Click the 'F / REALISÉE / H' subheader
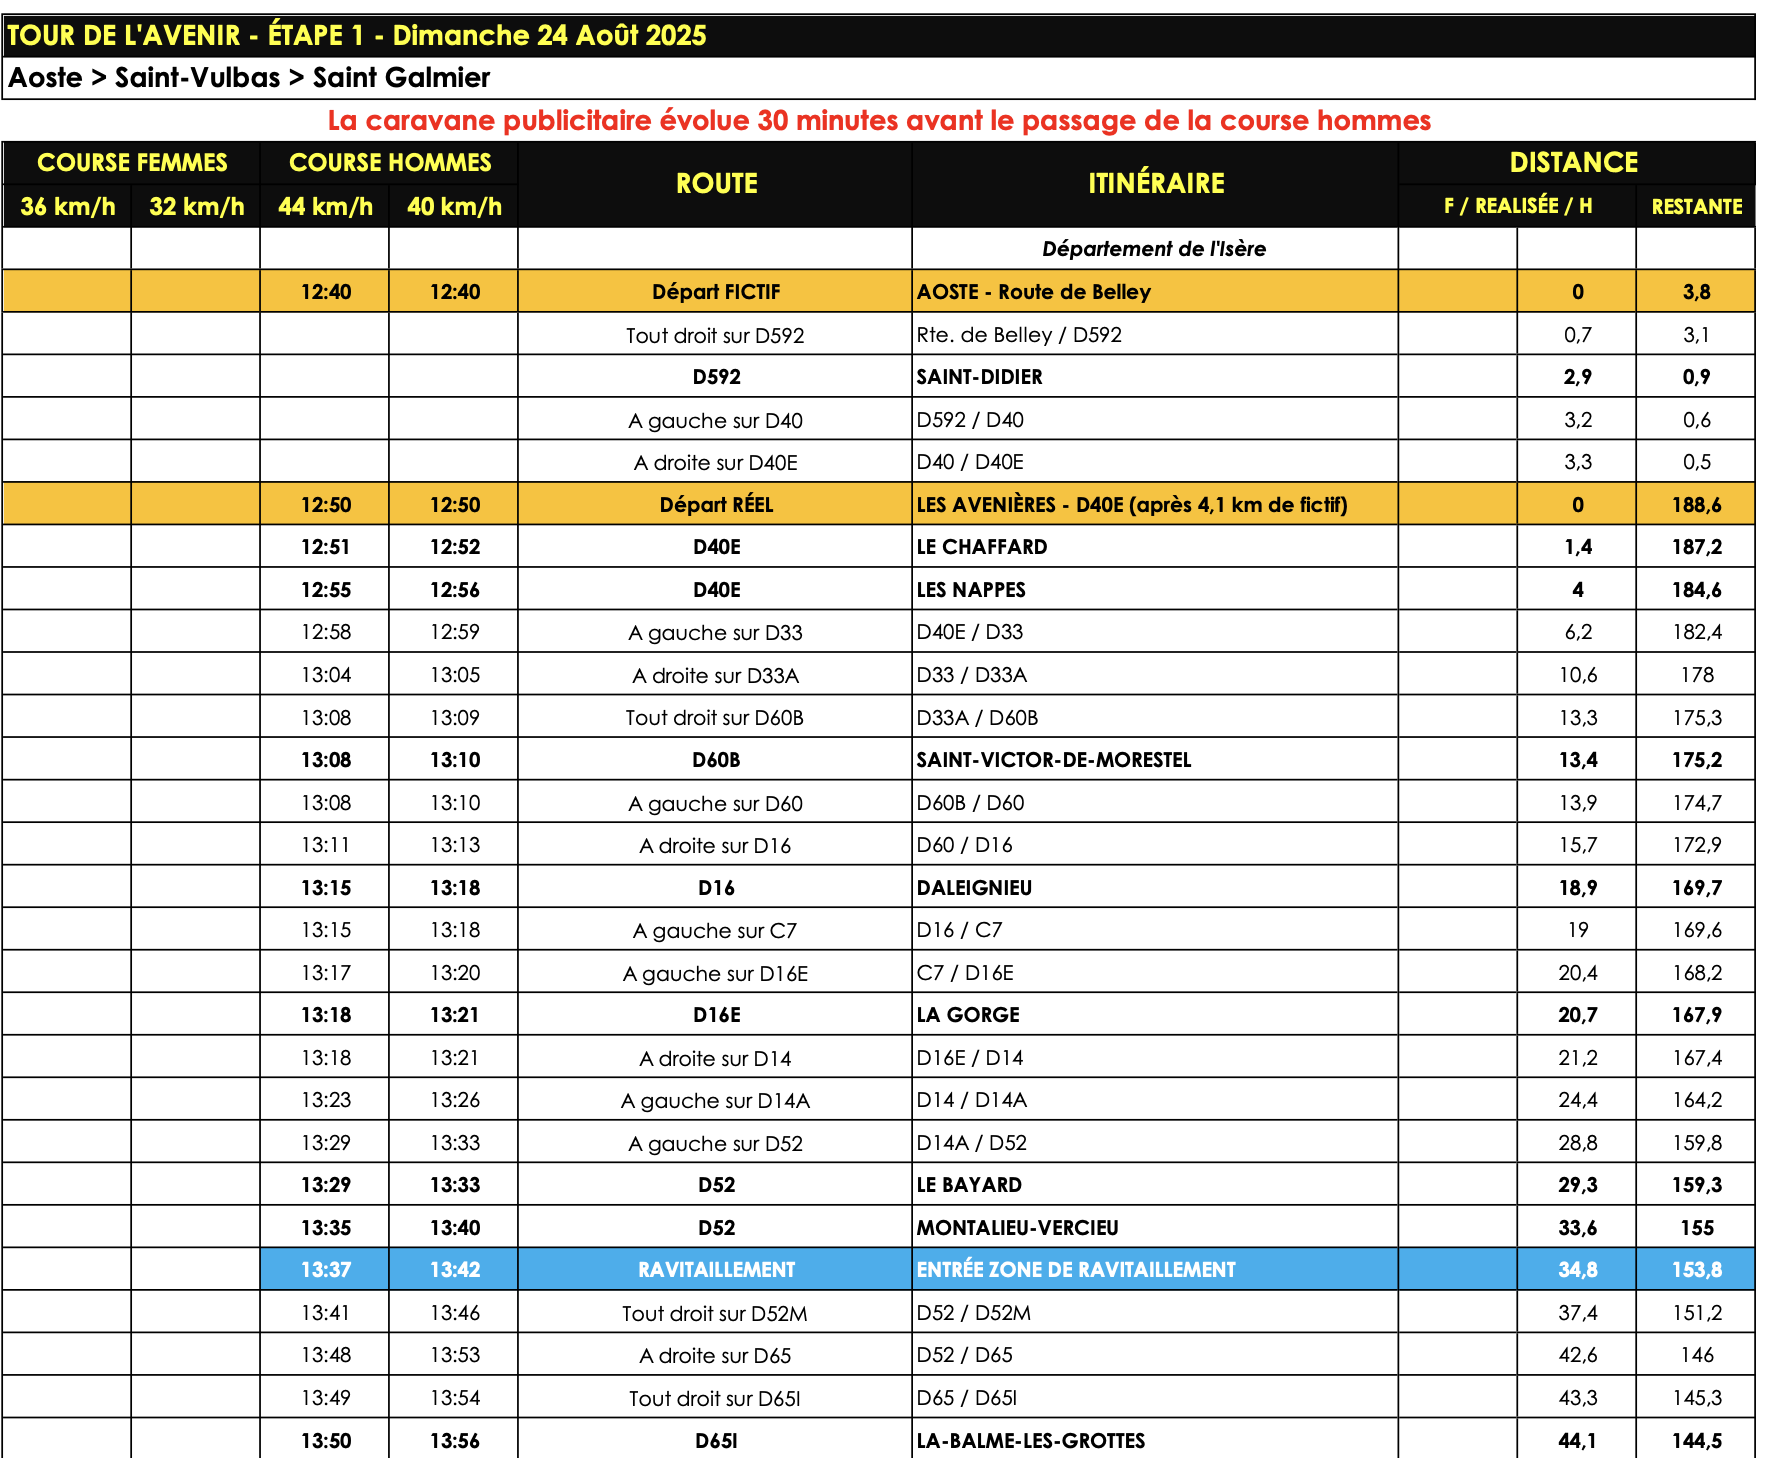 click(x=1518, y=206)
